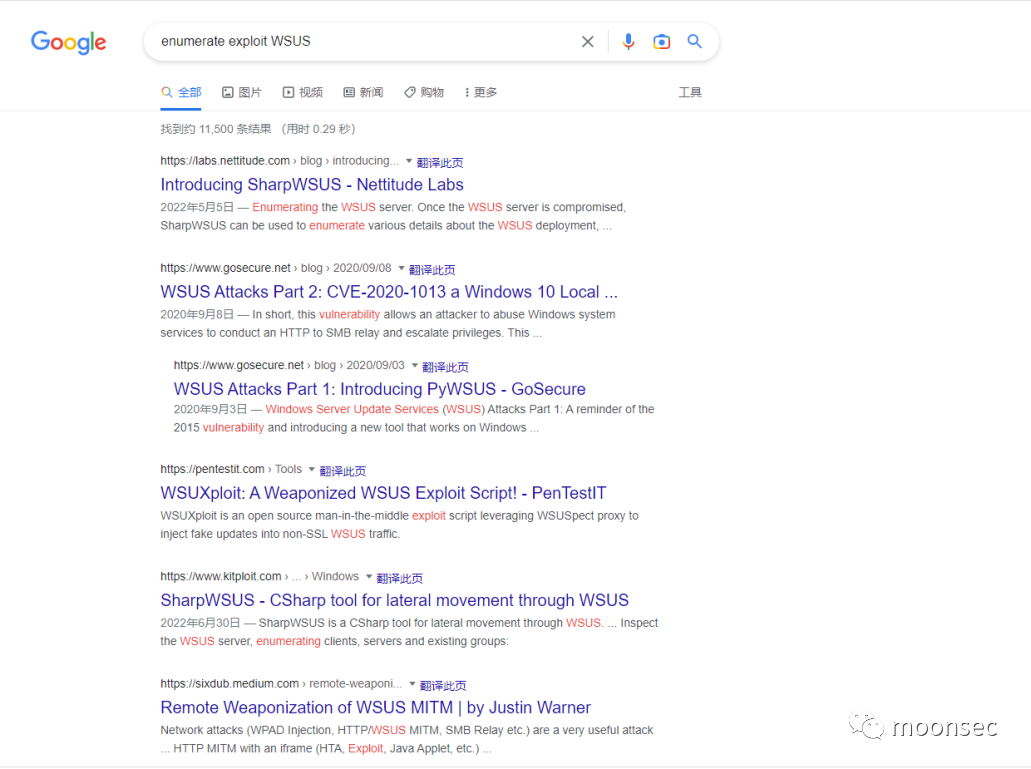
Task: Clear the search box with the X icon
Action: pyautogui.click(x=588, y=41)
